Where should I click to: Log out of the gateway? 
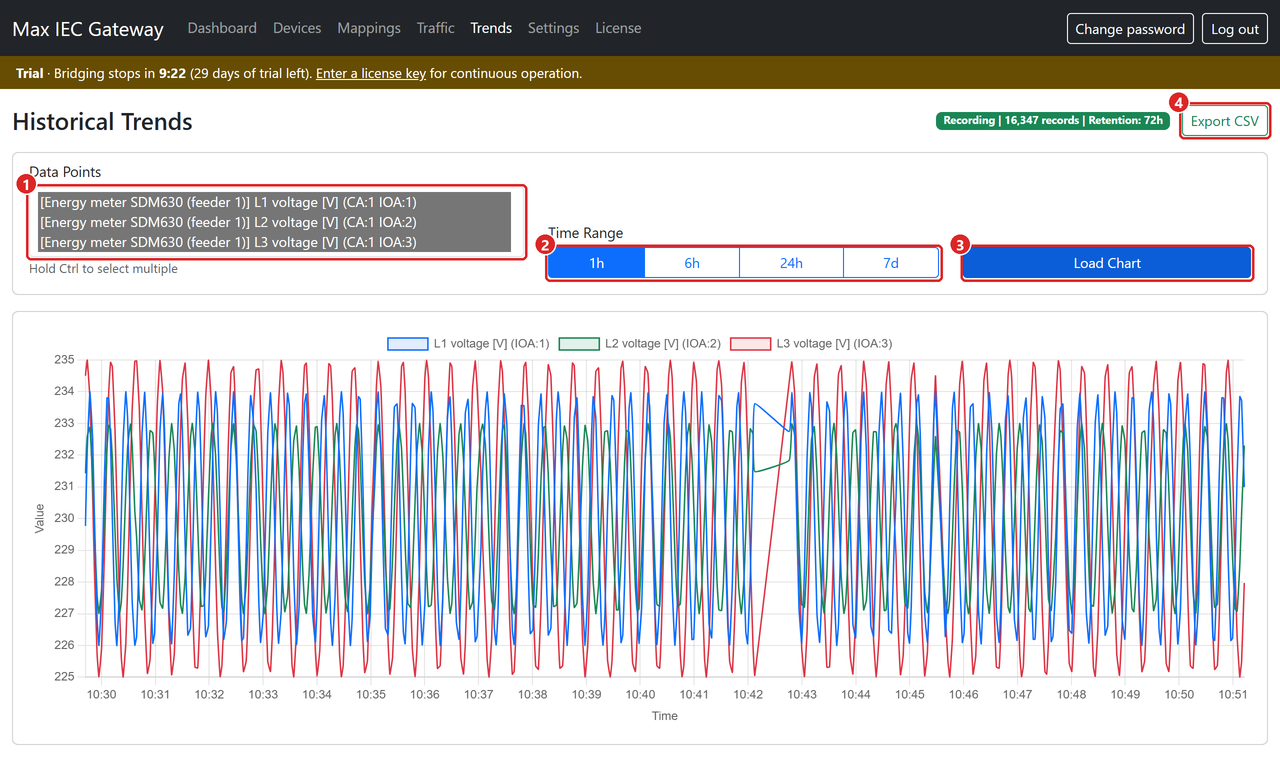tap(1235, 29)
